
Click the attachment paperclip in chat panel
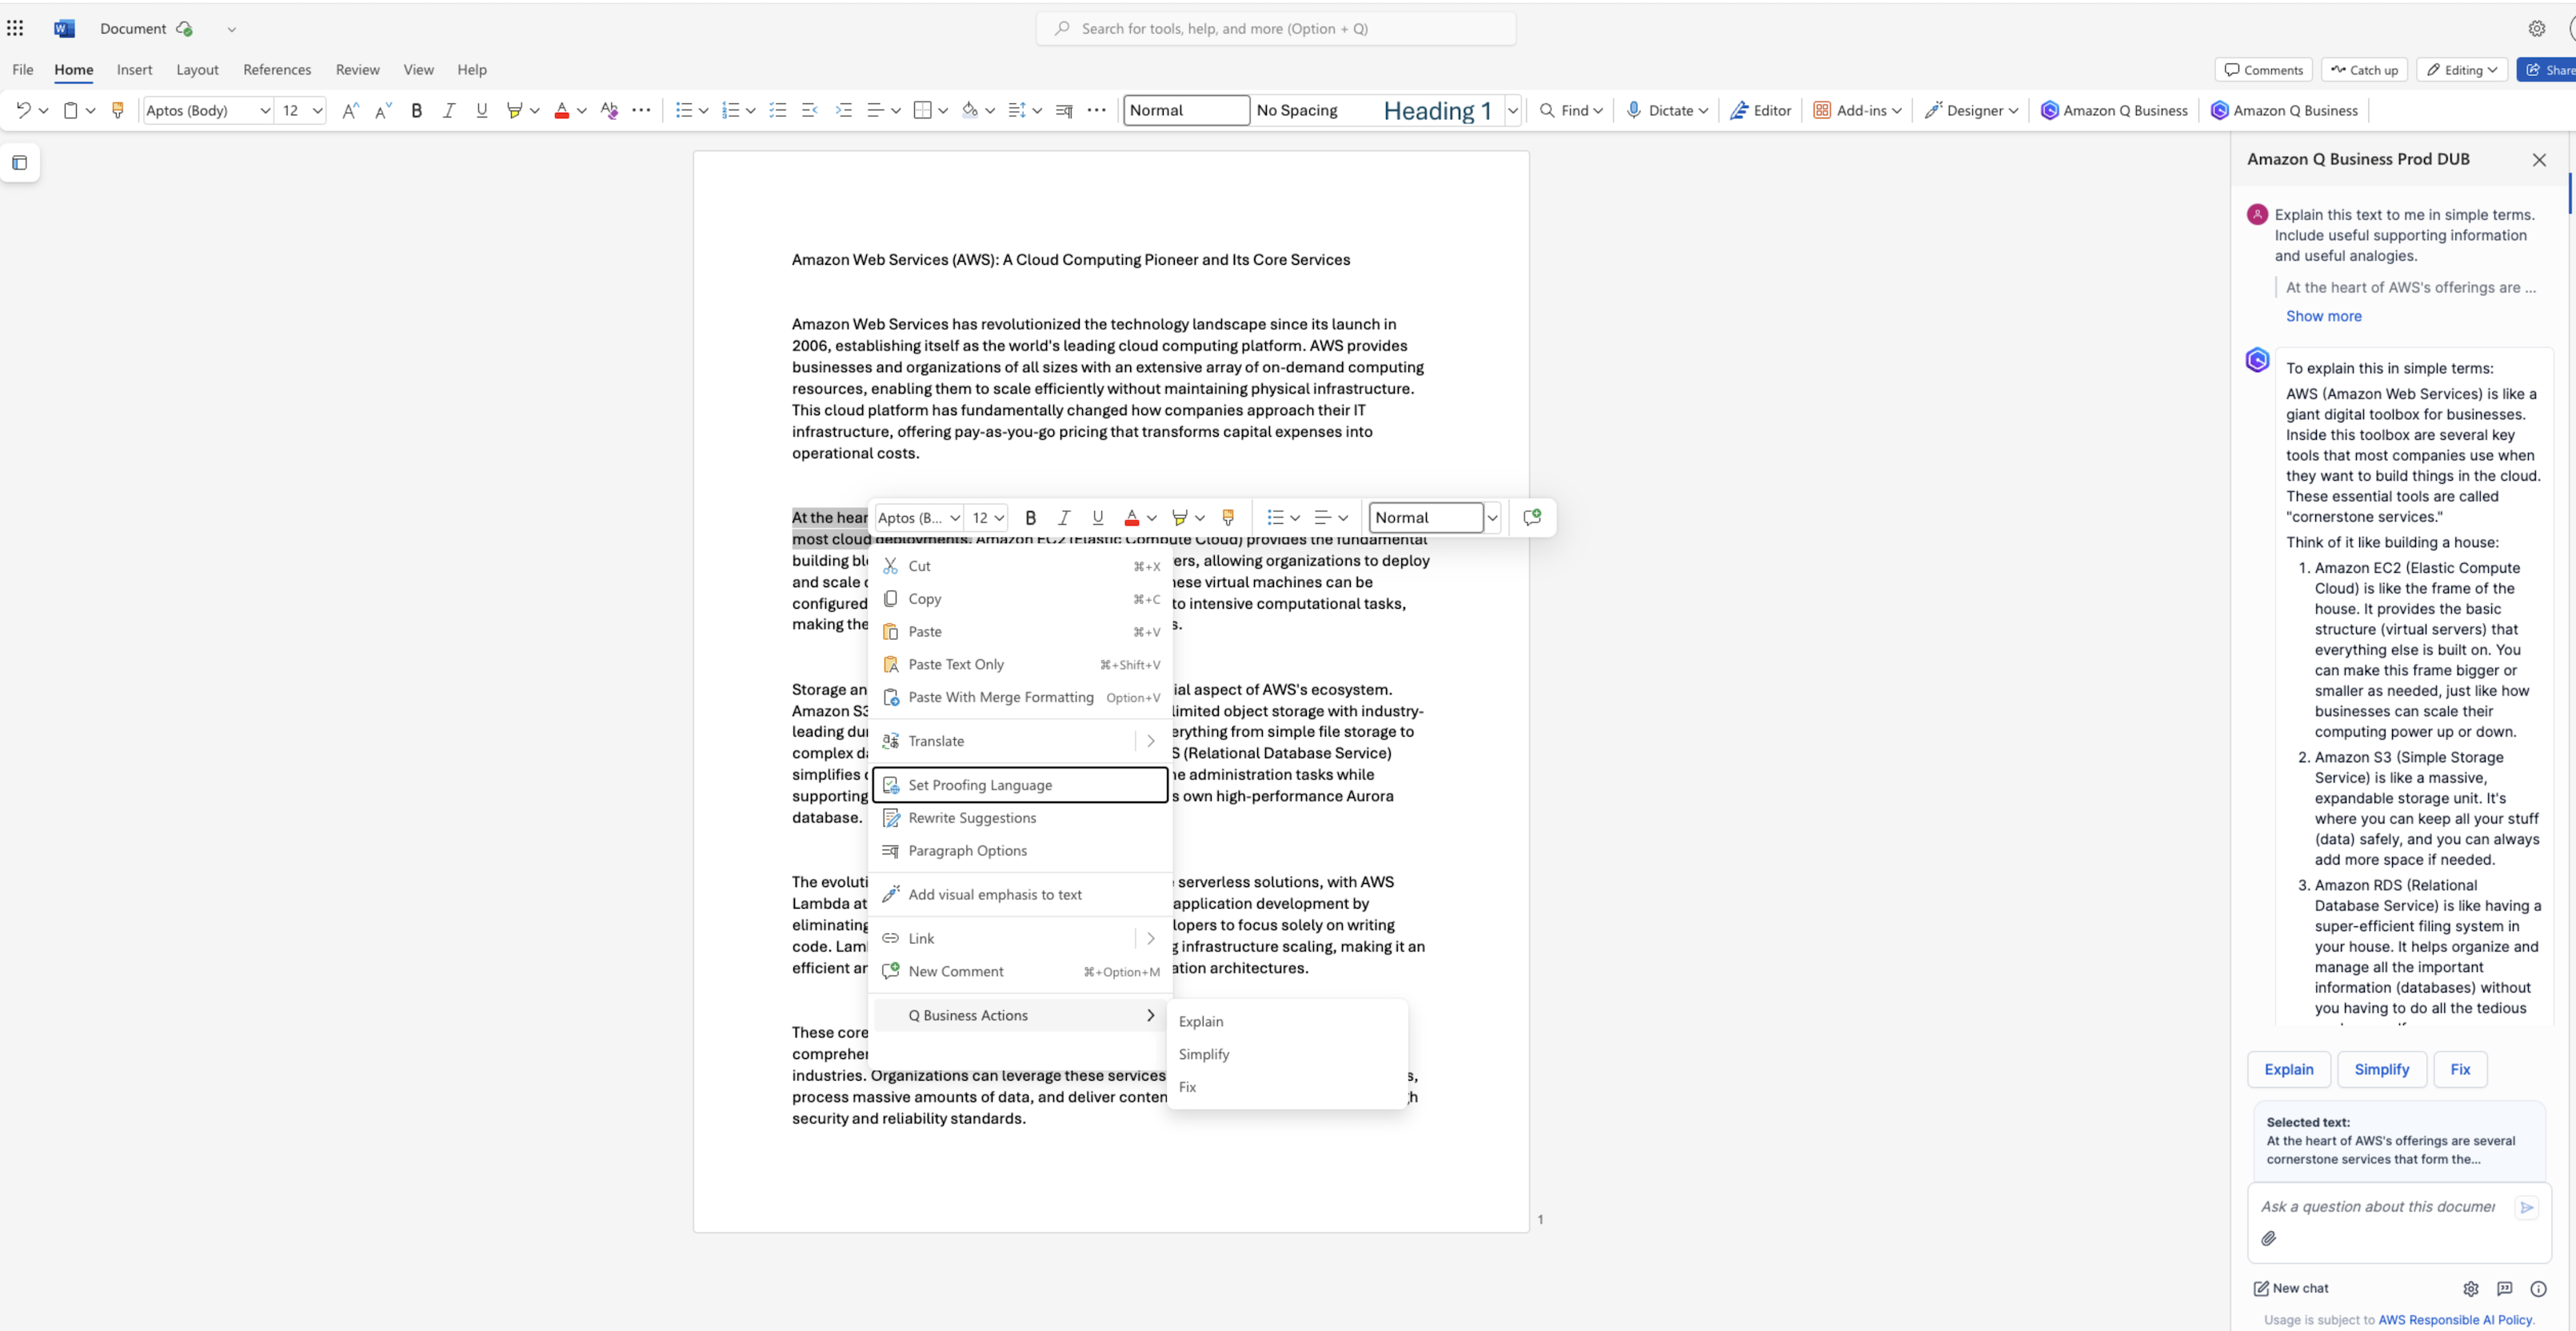2268,1238
